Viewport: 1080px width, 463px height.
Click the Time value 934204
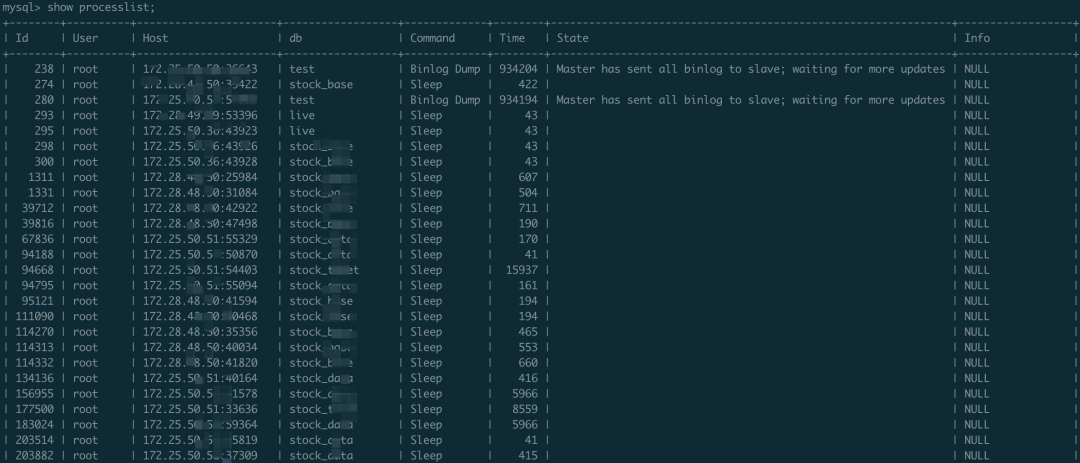click(518, 69)
